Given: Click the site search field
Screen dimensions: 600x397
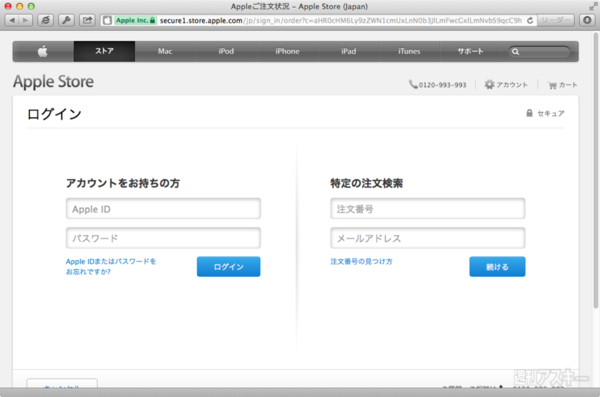Looking at the screenshot, I should (x=539, y=52).
